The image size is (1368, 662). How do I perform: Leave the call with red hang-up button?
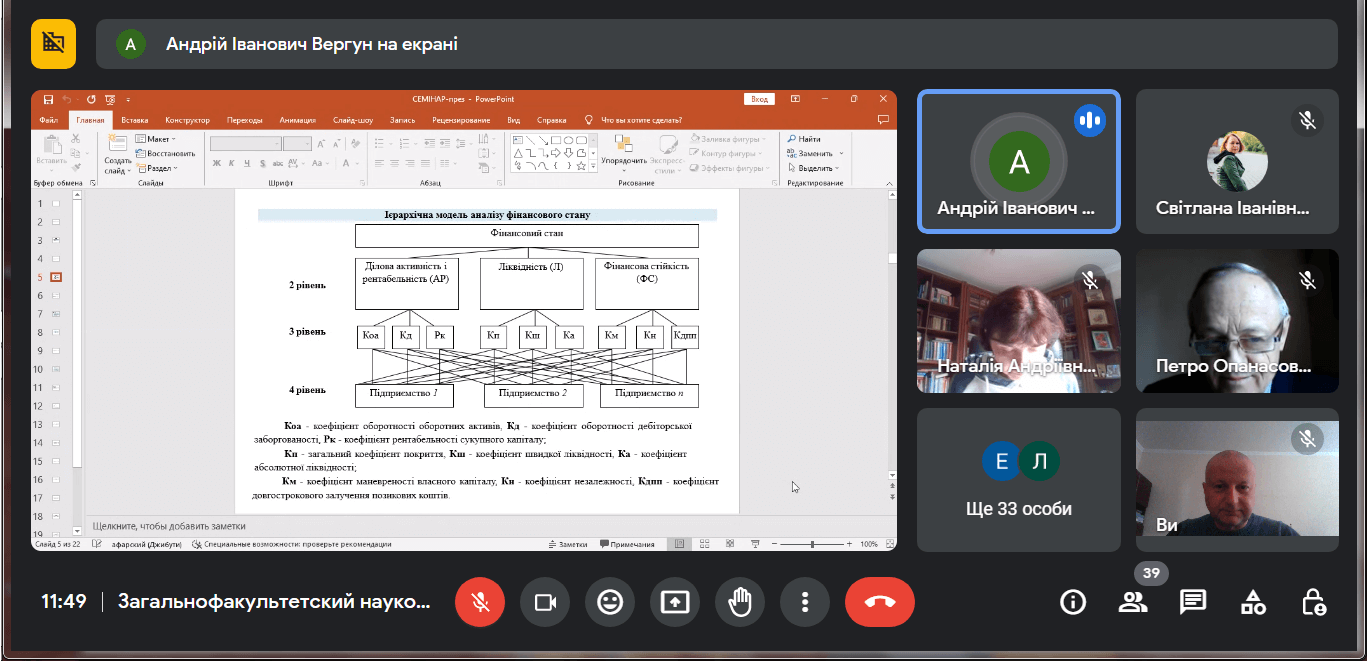pos(879,602)
